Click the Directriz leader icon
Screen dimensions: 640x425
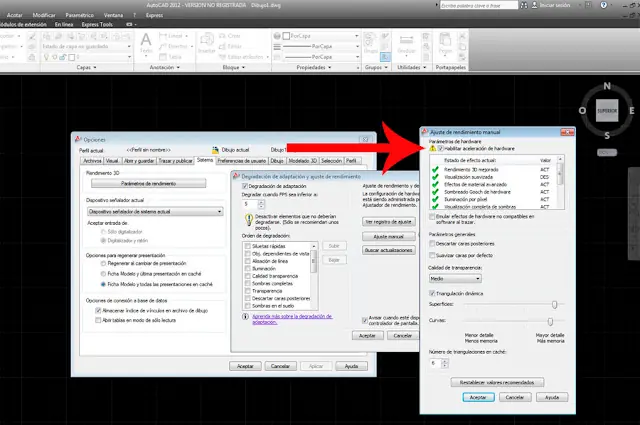(x=163, y=46)
